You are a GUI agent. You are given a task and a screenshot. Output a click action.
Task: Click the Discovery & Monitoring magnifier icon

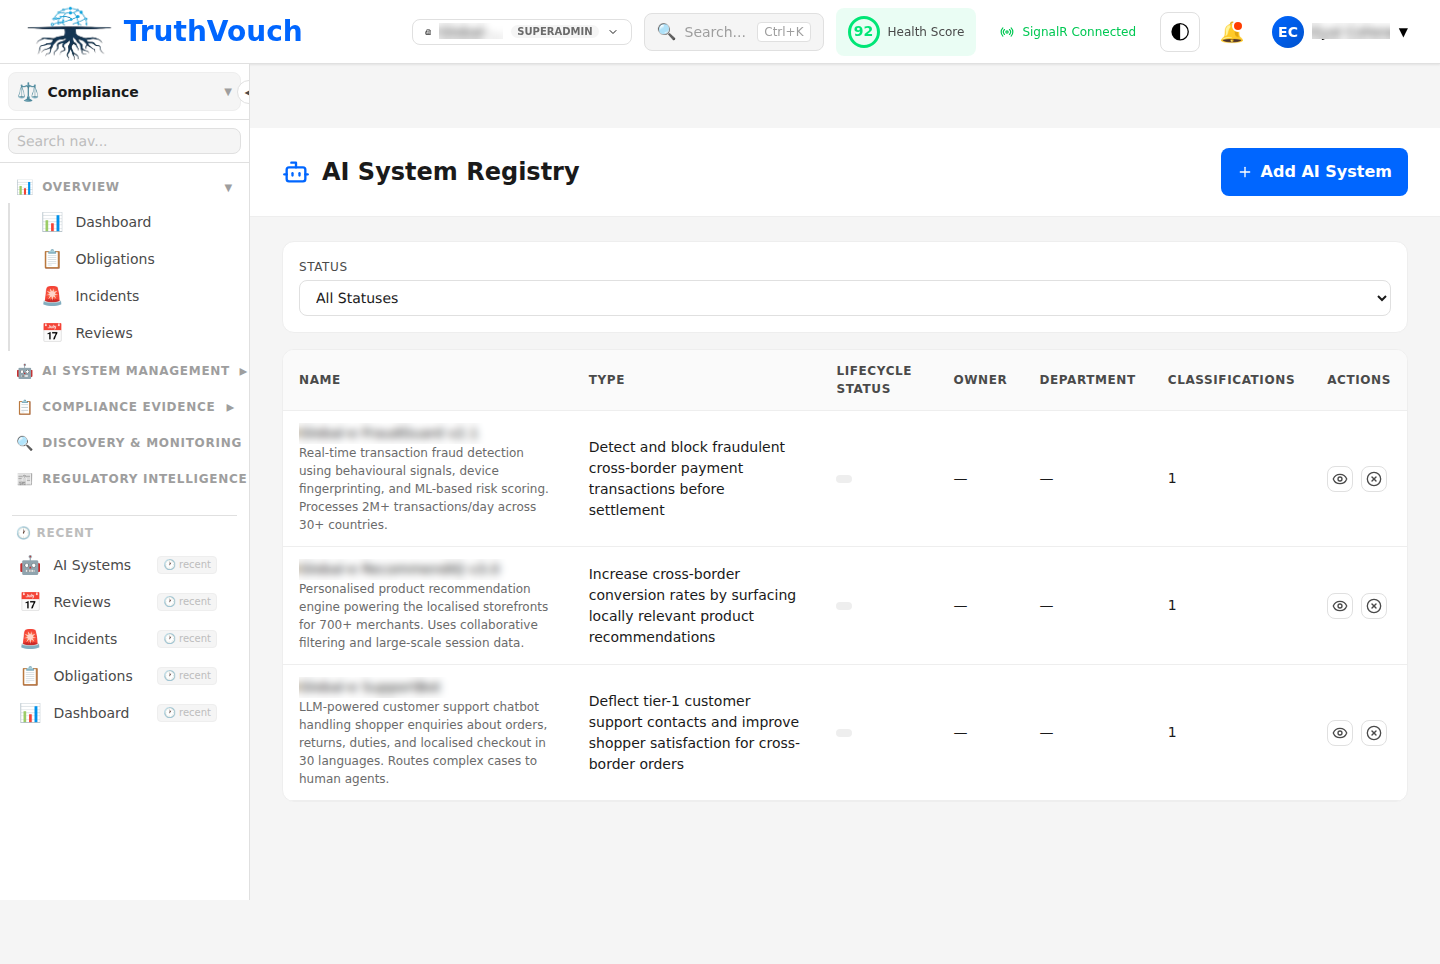pos(25,443)
